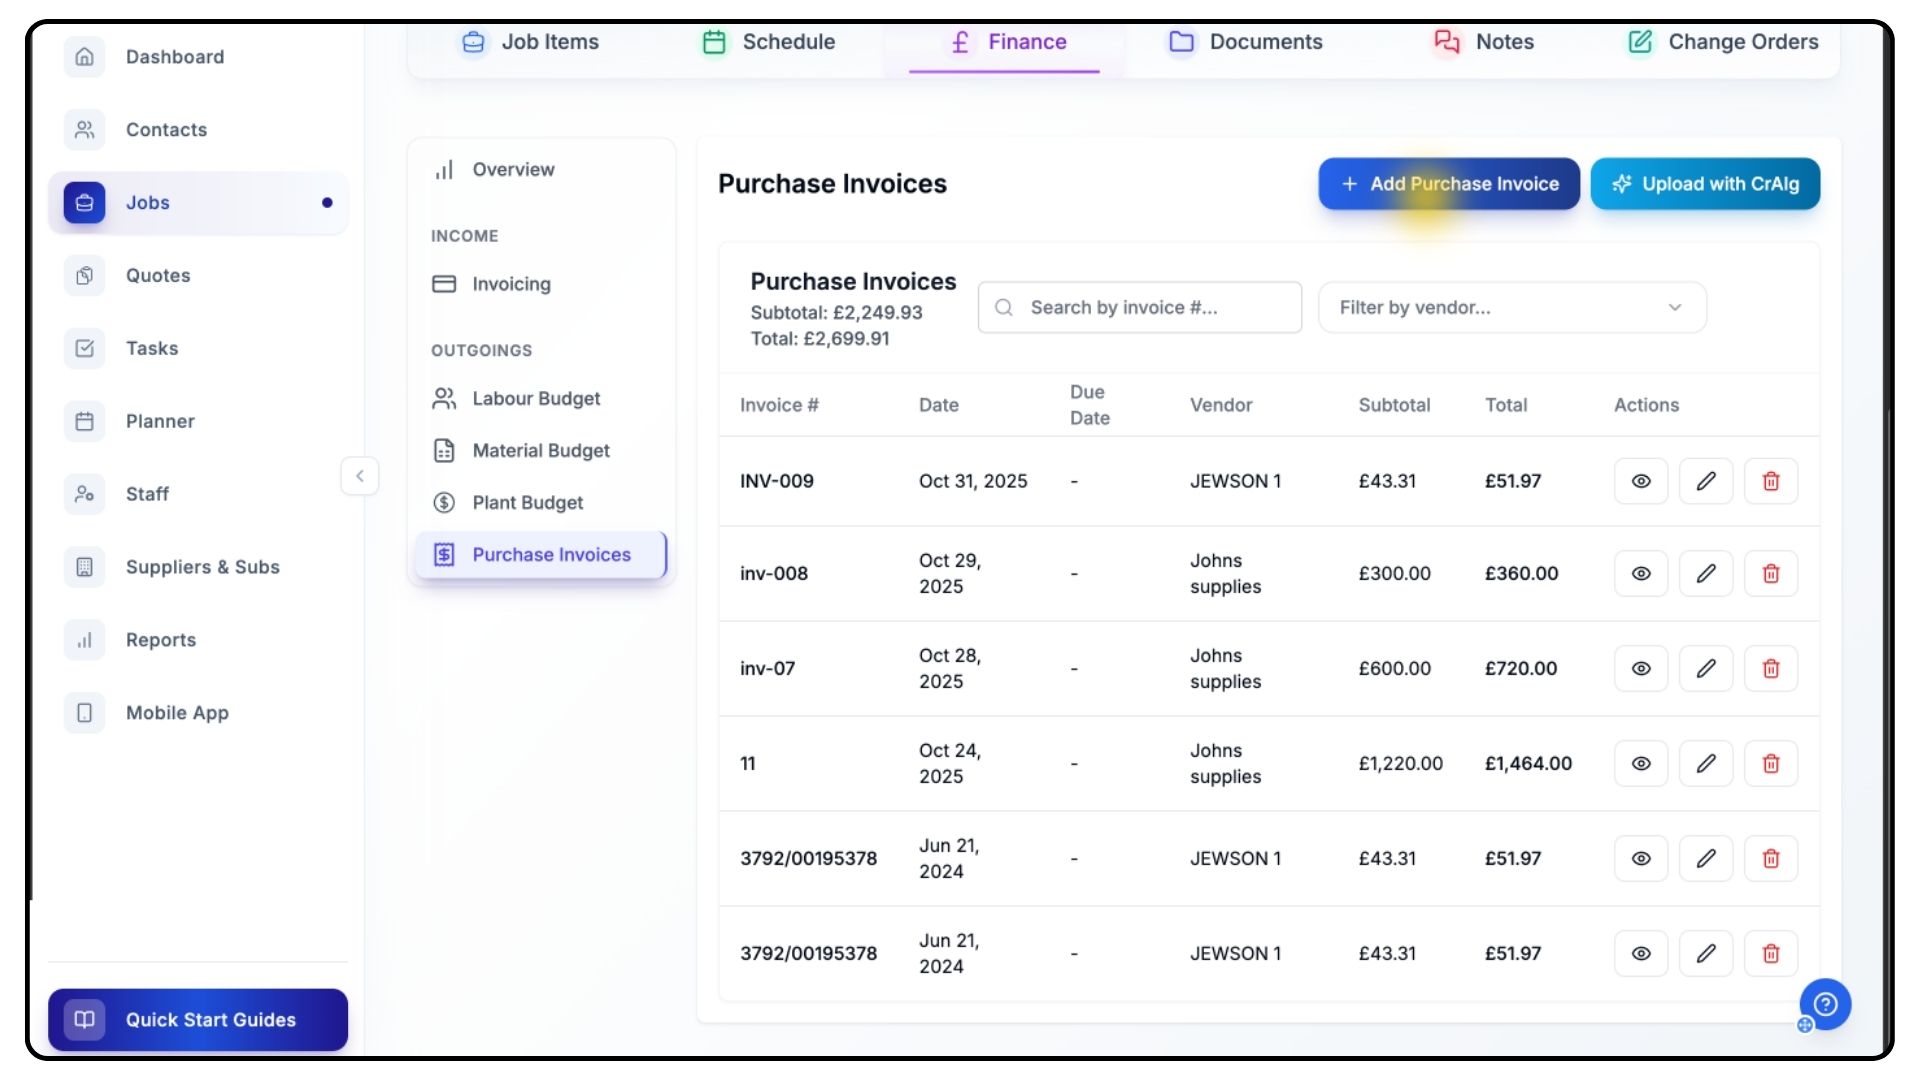Switch to the Documents tab
The height and width of the screenshot is (1080, 1920).
click(x=1245, y=42)
